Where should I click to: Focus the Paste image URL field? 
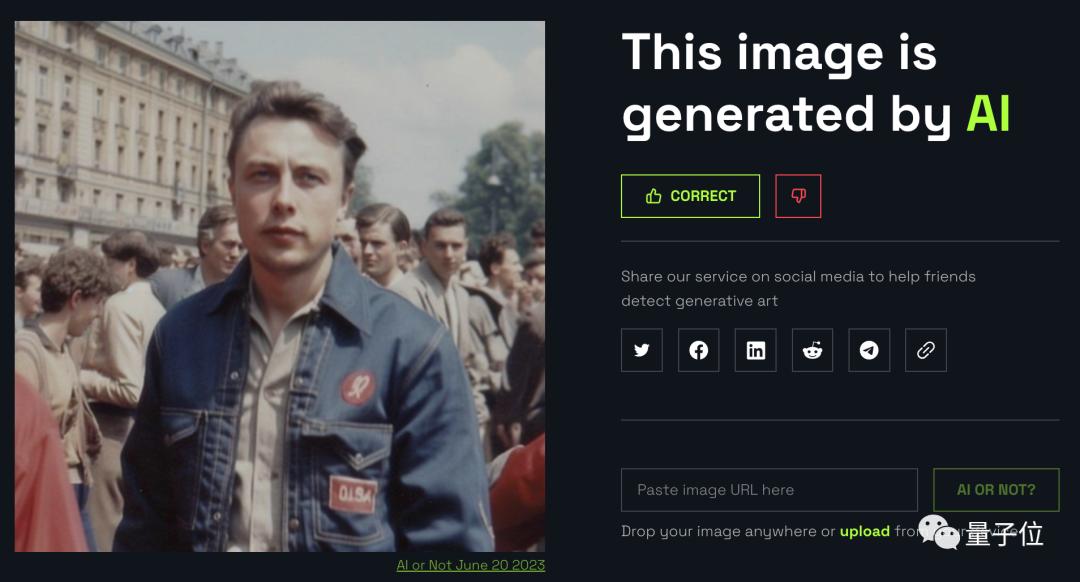pyautogui.click(x=769, y=490)
